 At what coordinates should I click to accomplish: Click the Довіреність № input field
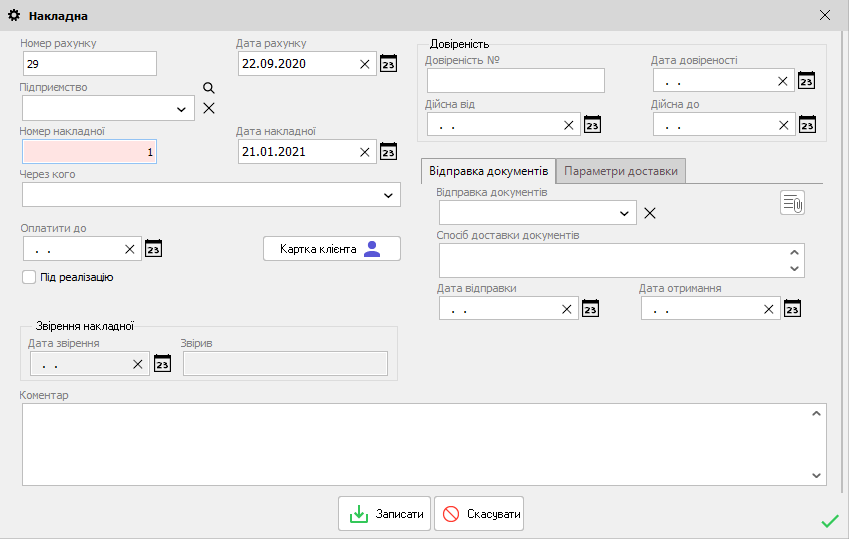(515, 81)
